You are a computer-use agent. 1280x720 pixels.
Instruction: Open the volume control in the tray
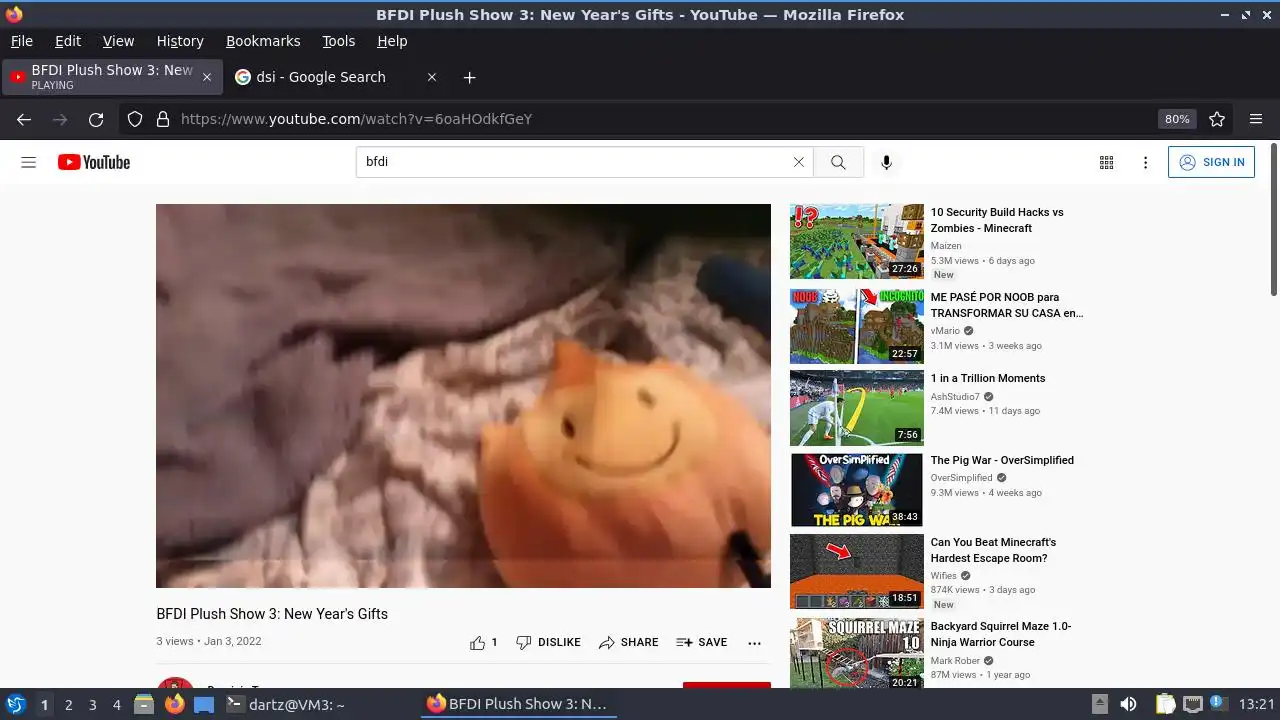point(1128,704)
